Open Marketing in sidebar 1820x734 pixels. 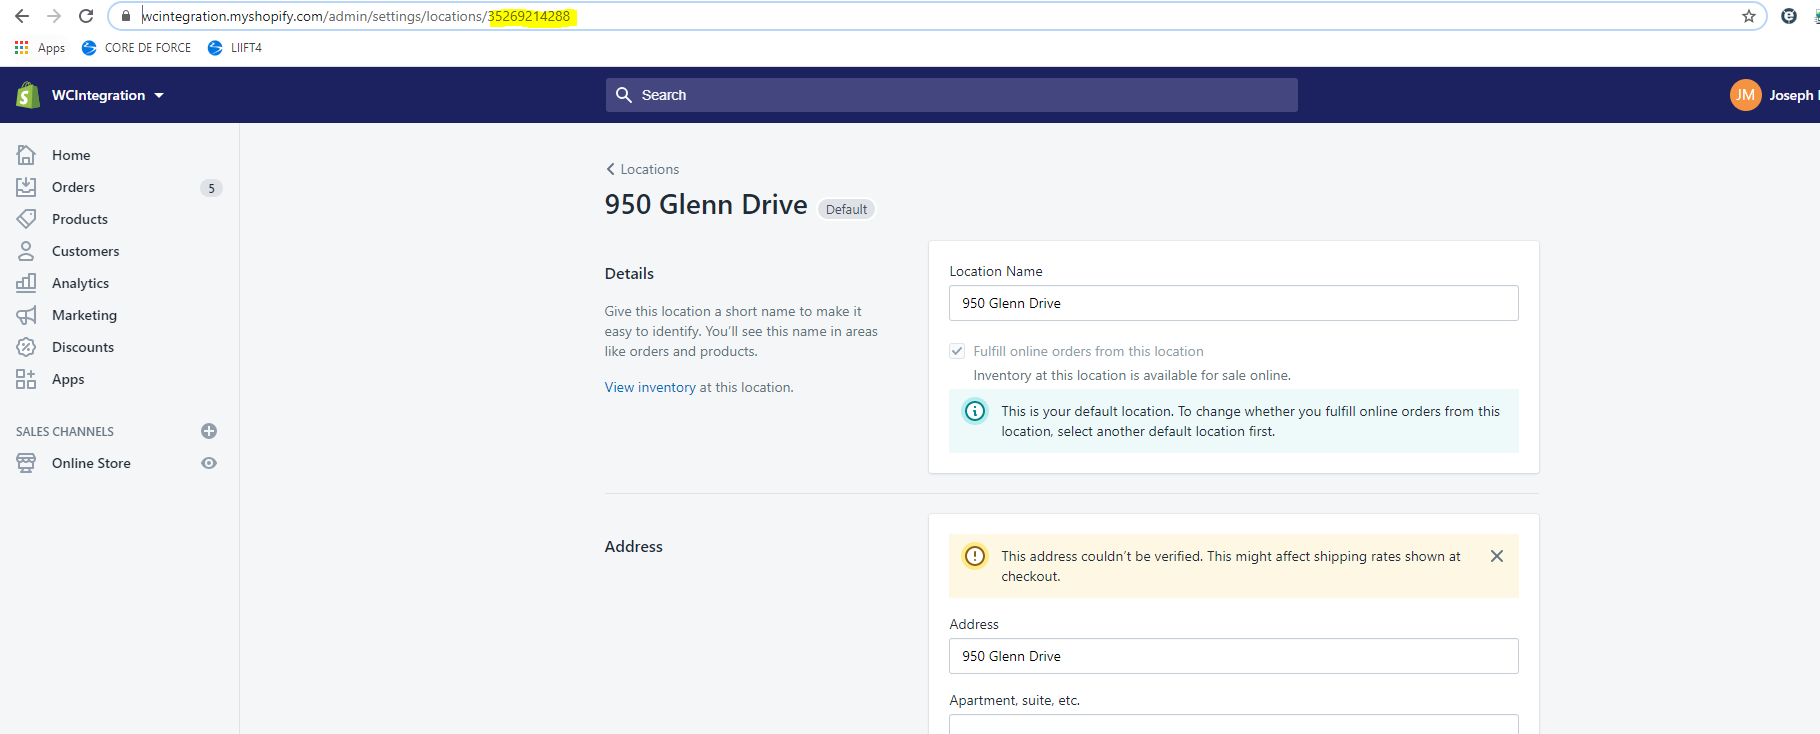tap(84, 315)
